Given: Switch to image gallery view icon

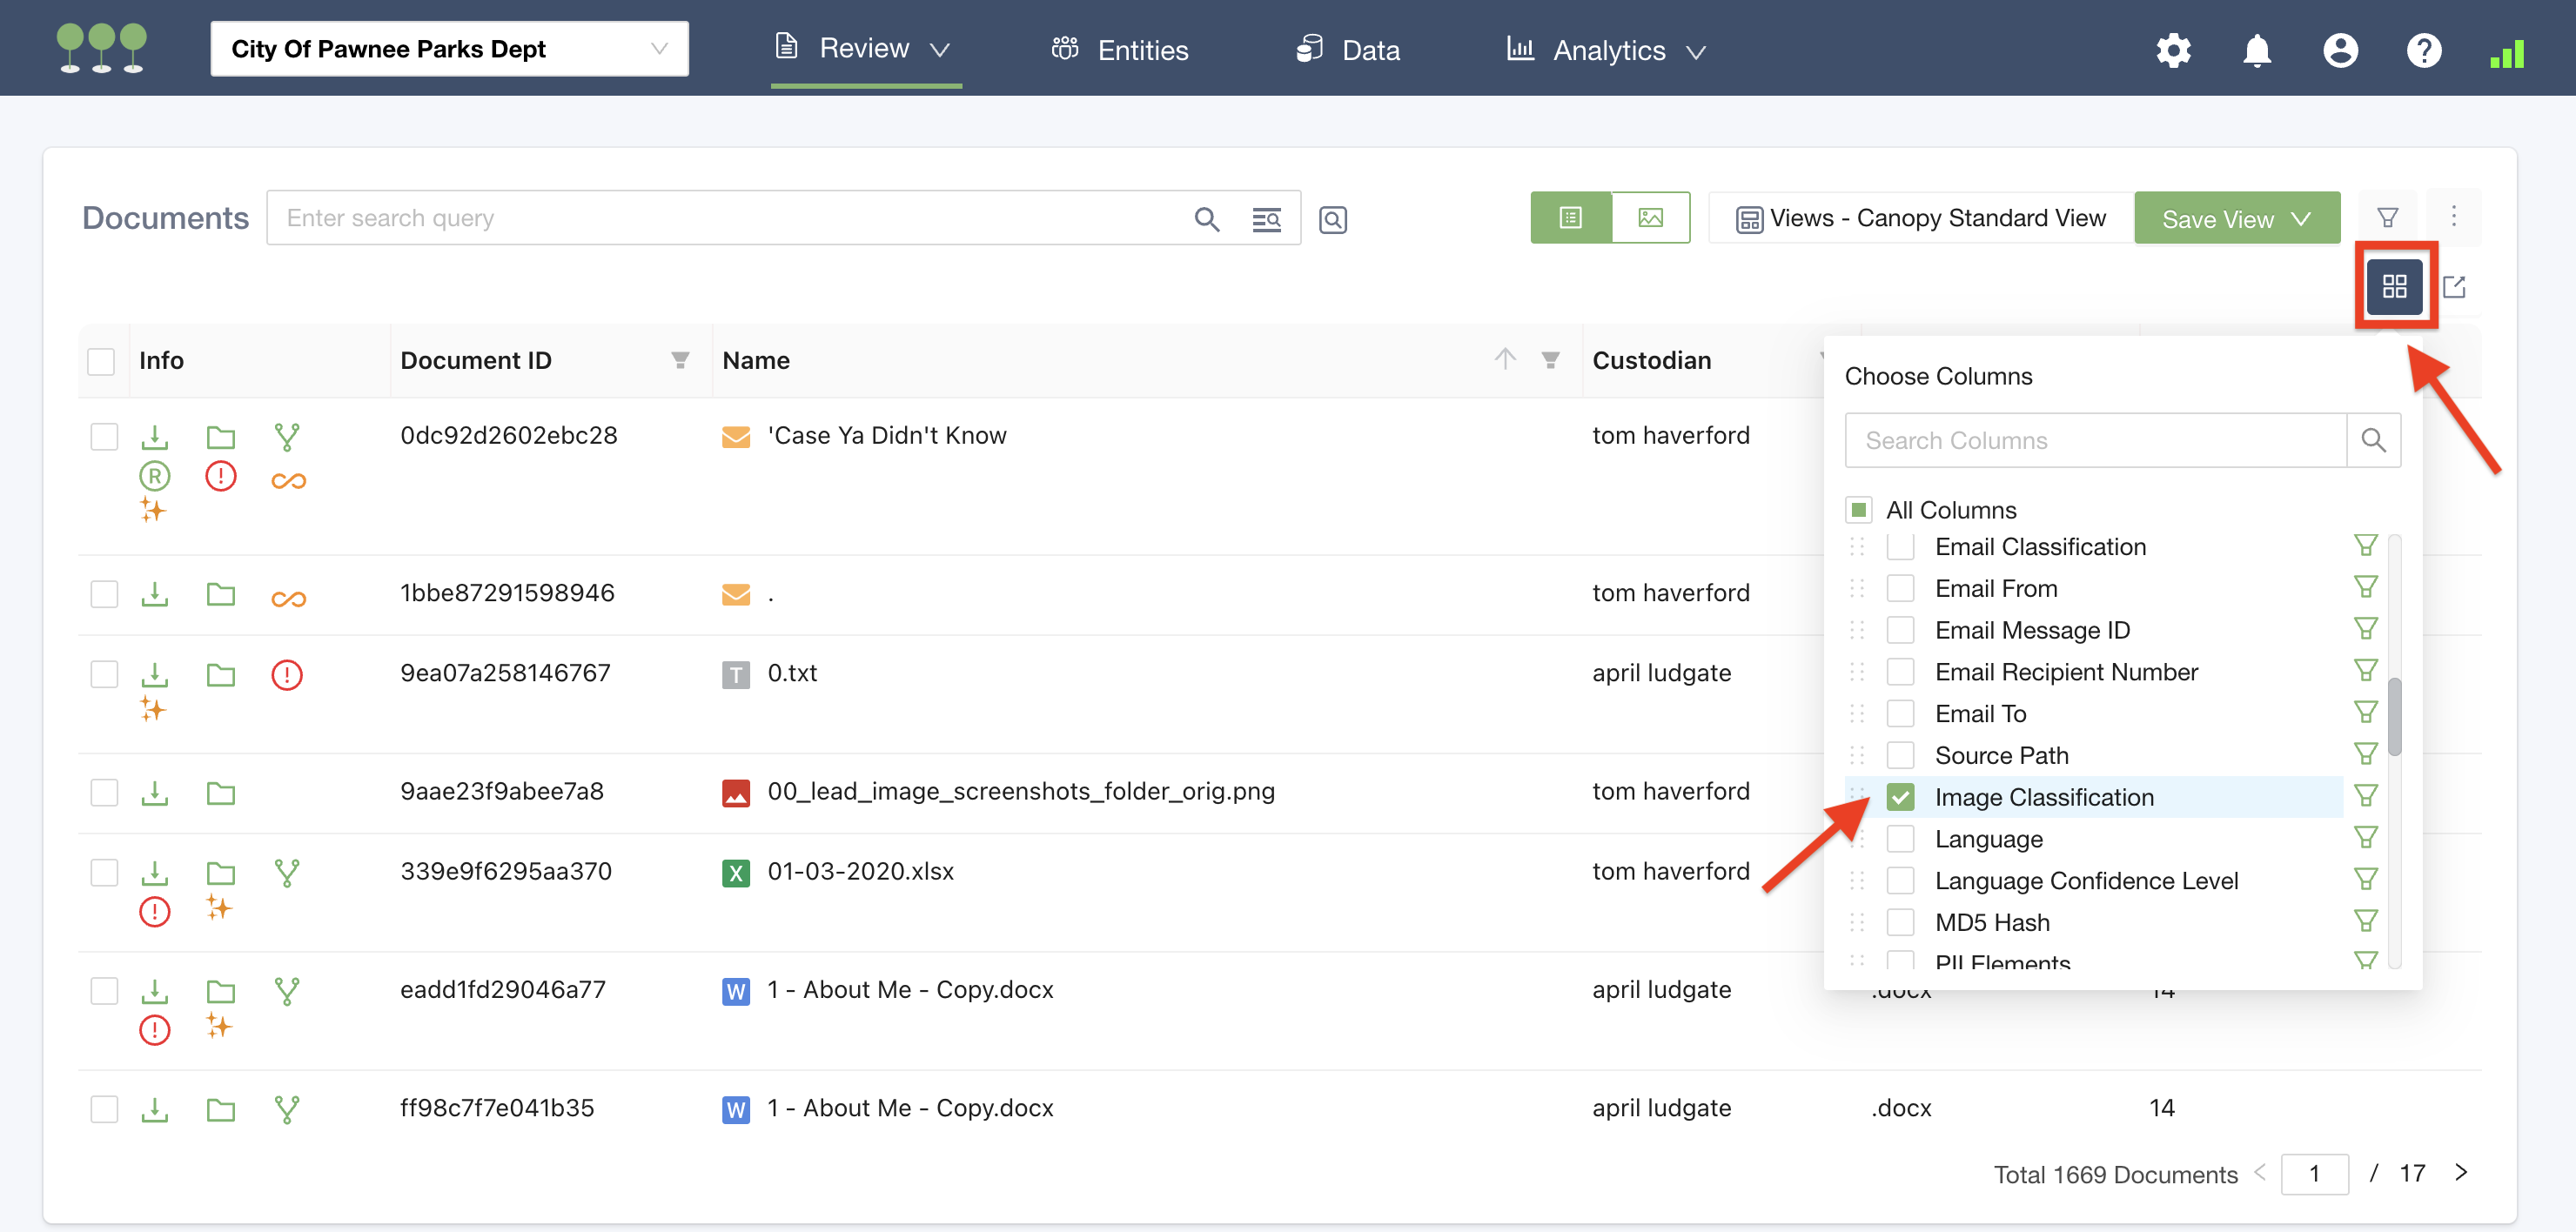Looking at the screenshot, I should [x=1650, y=218].
